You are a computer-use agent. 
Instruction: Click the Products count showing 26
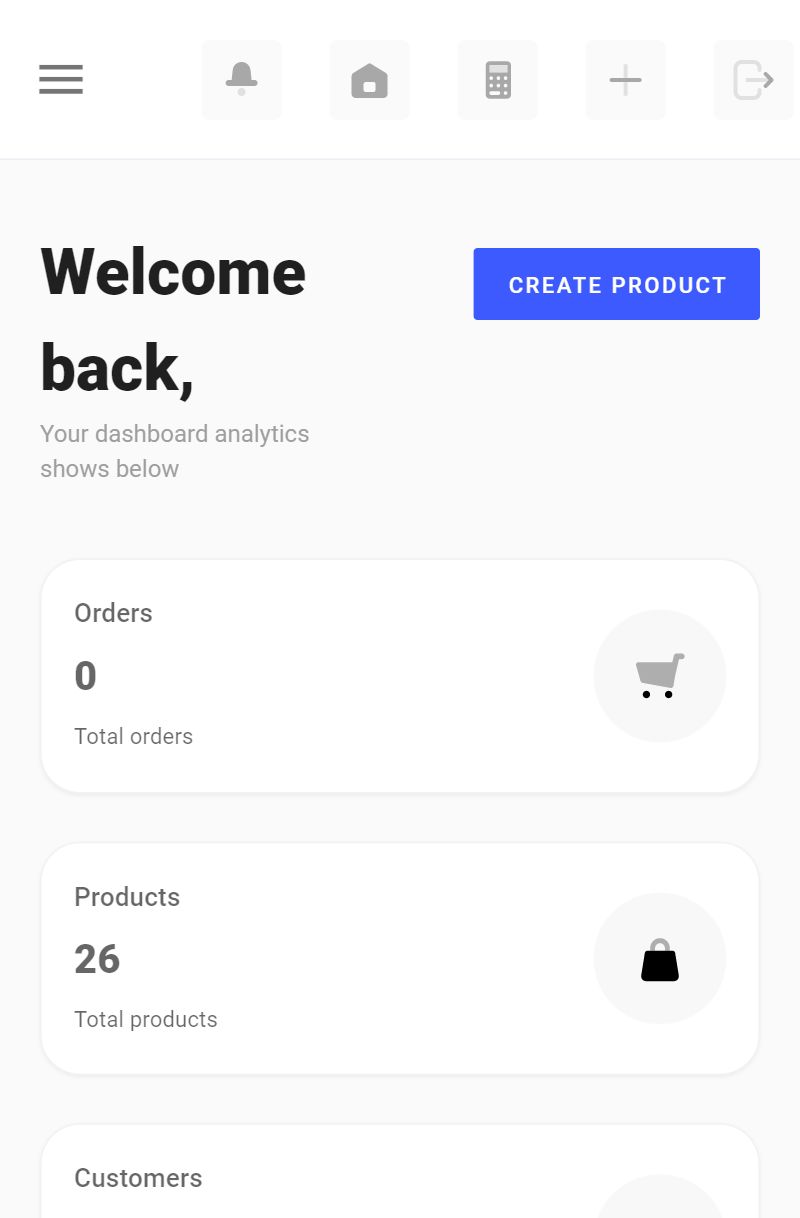coord(97,959)
